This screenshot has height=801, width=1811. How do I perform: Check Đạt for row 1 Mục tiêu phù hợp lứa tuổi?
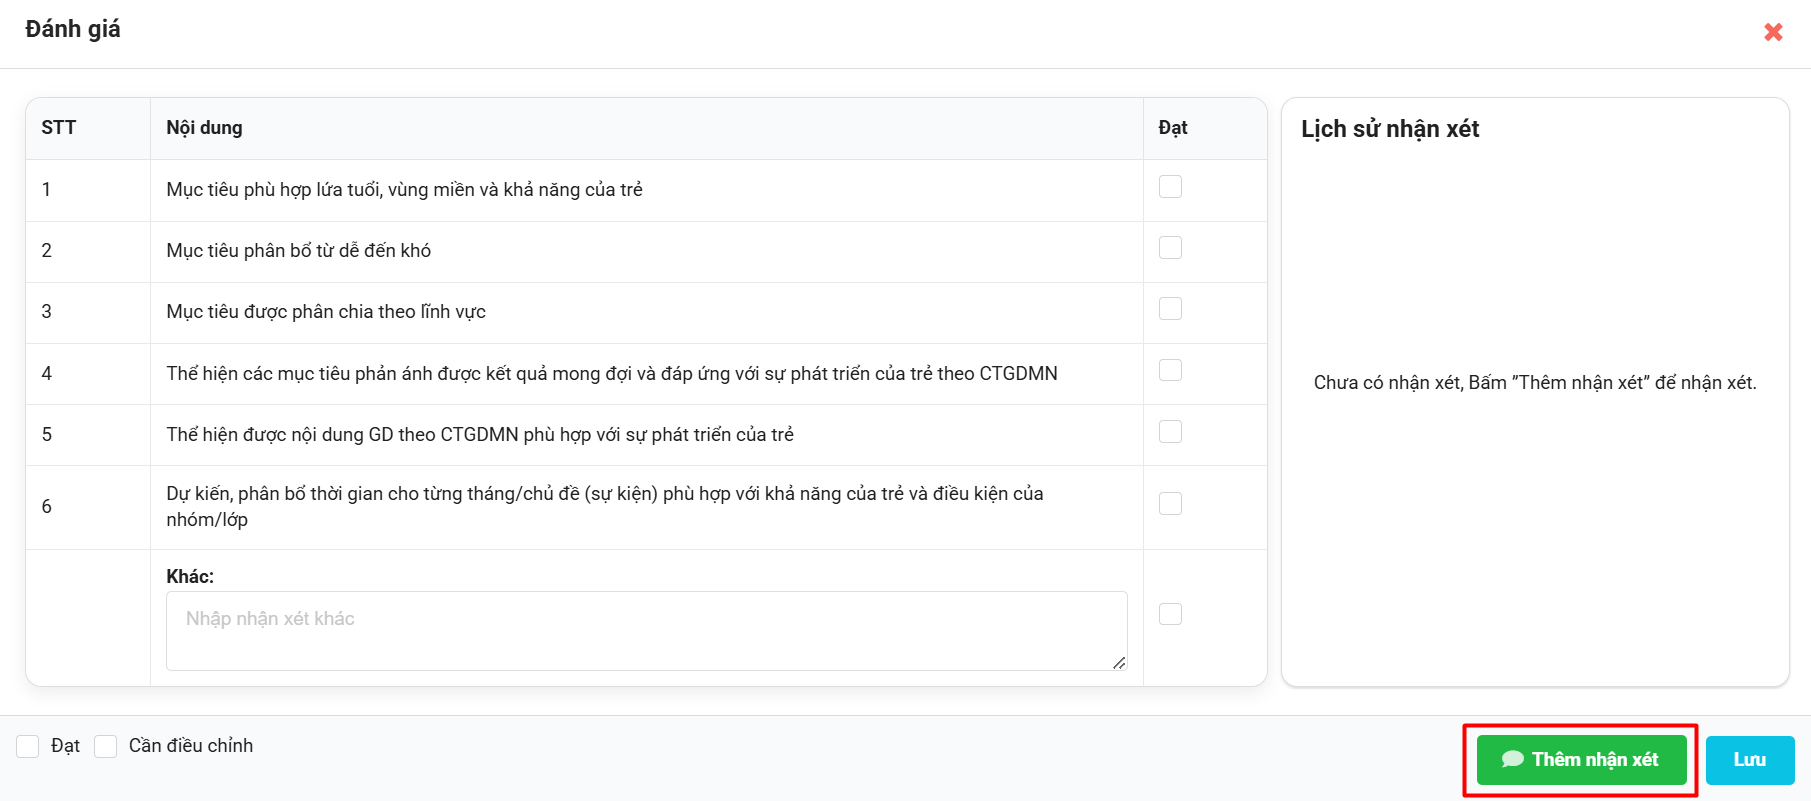[1170, 187]
